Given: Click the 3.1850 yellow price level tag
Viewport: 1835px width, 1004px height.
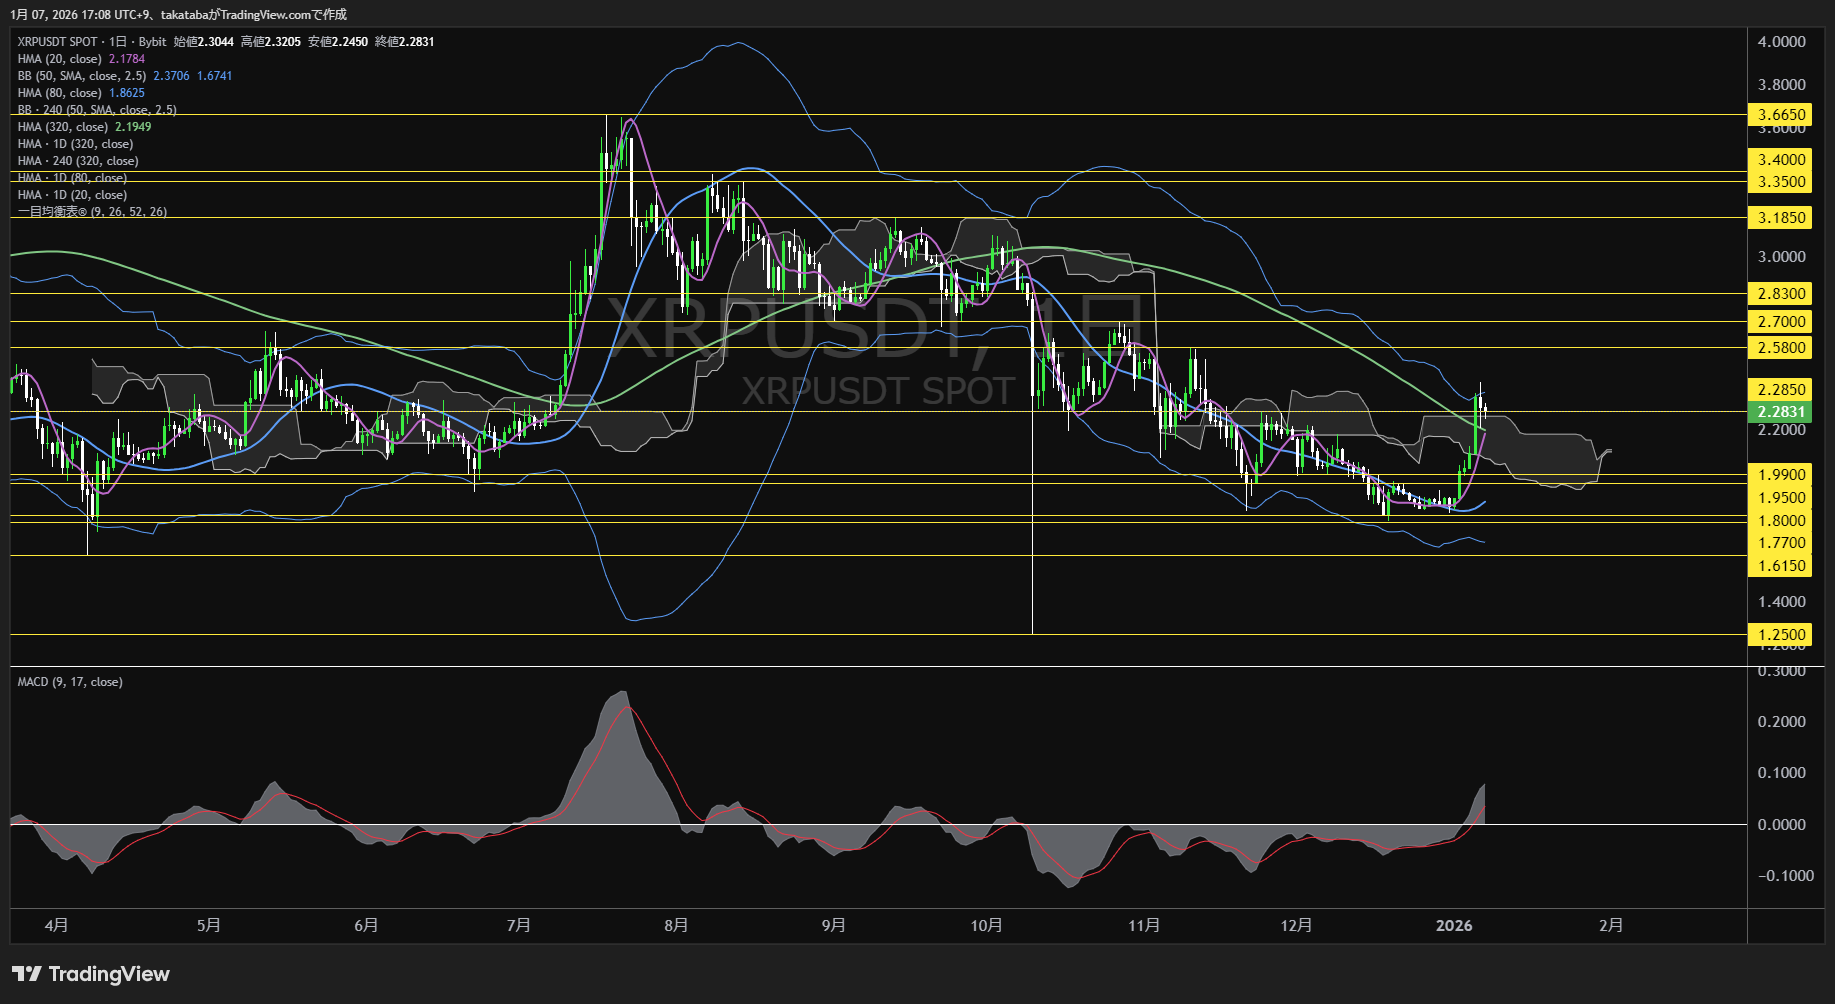Looking at the screenshot, I should coord(1780,218).
